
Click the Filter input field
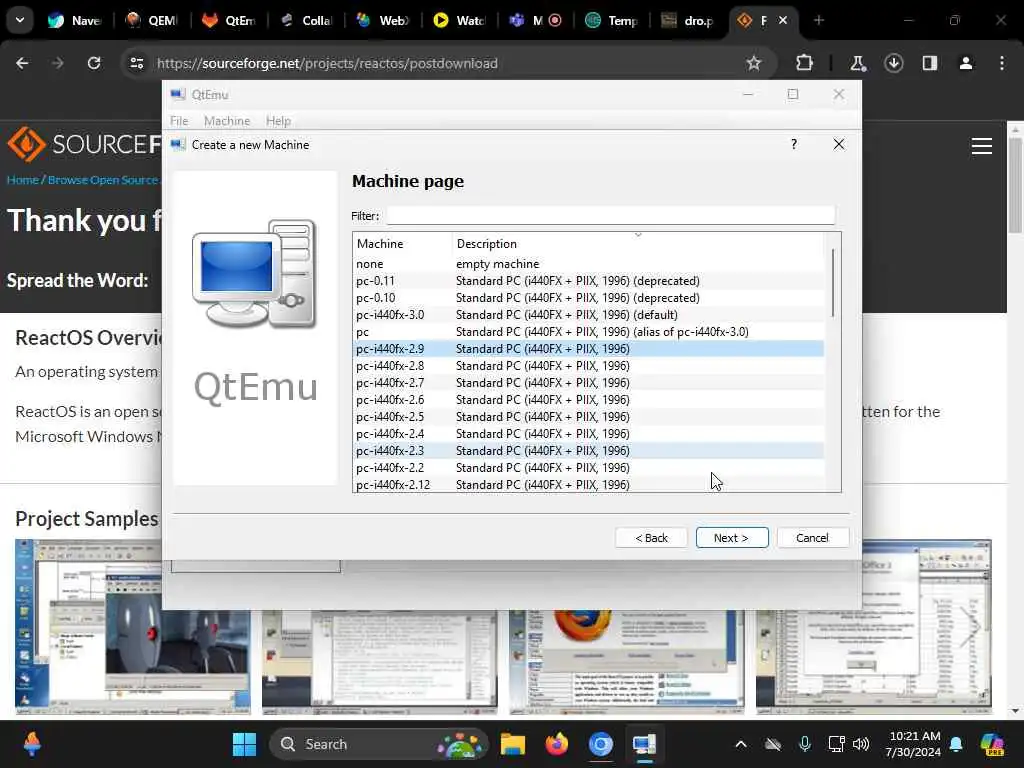tap(611, 216)
